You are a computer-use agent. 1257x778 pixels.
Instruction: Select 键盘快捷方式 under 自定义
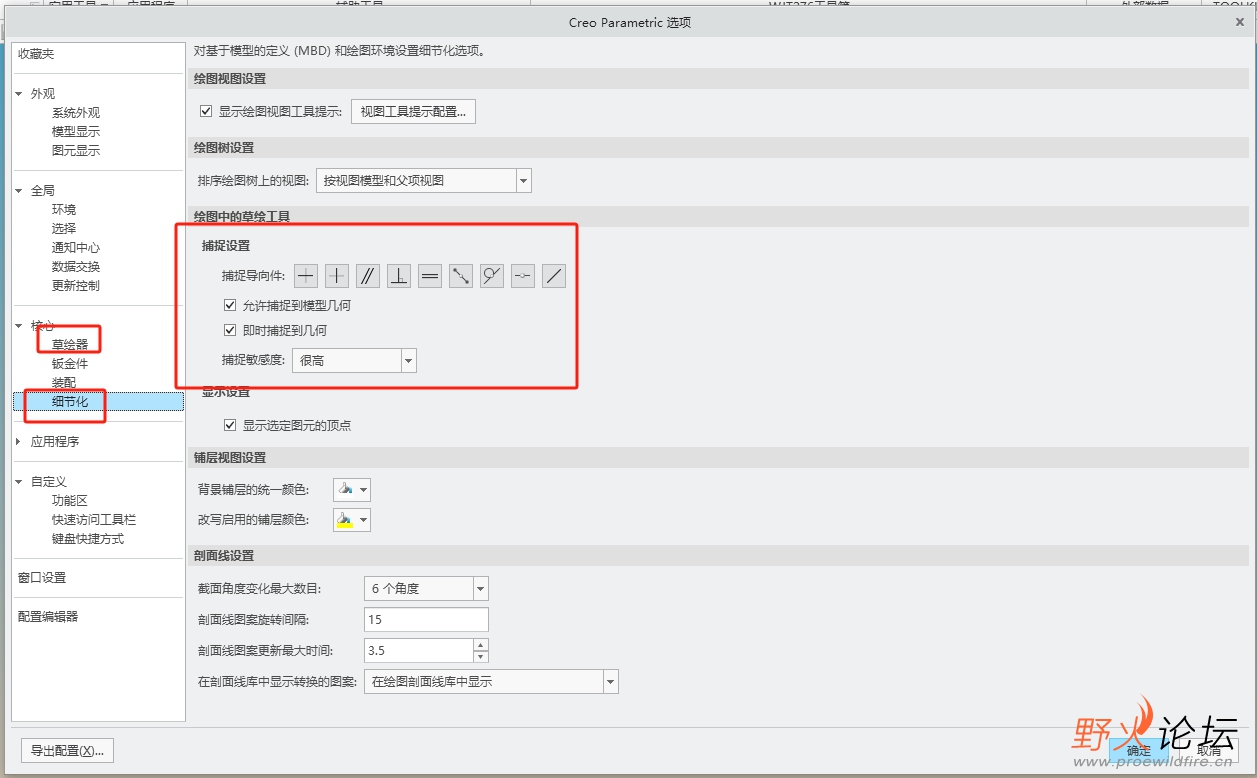click(88, 539)
